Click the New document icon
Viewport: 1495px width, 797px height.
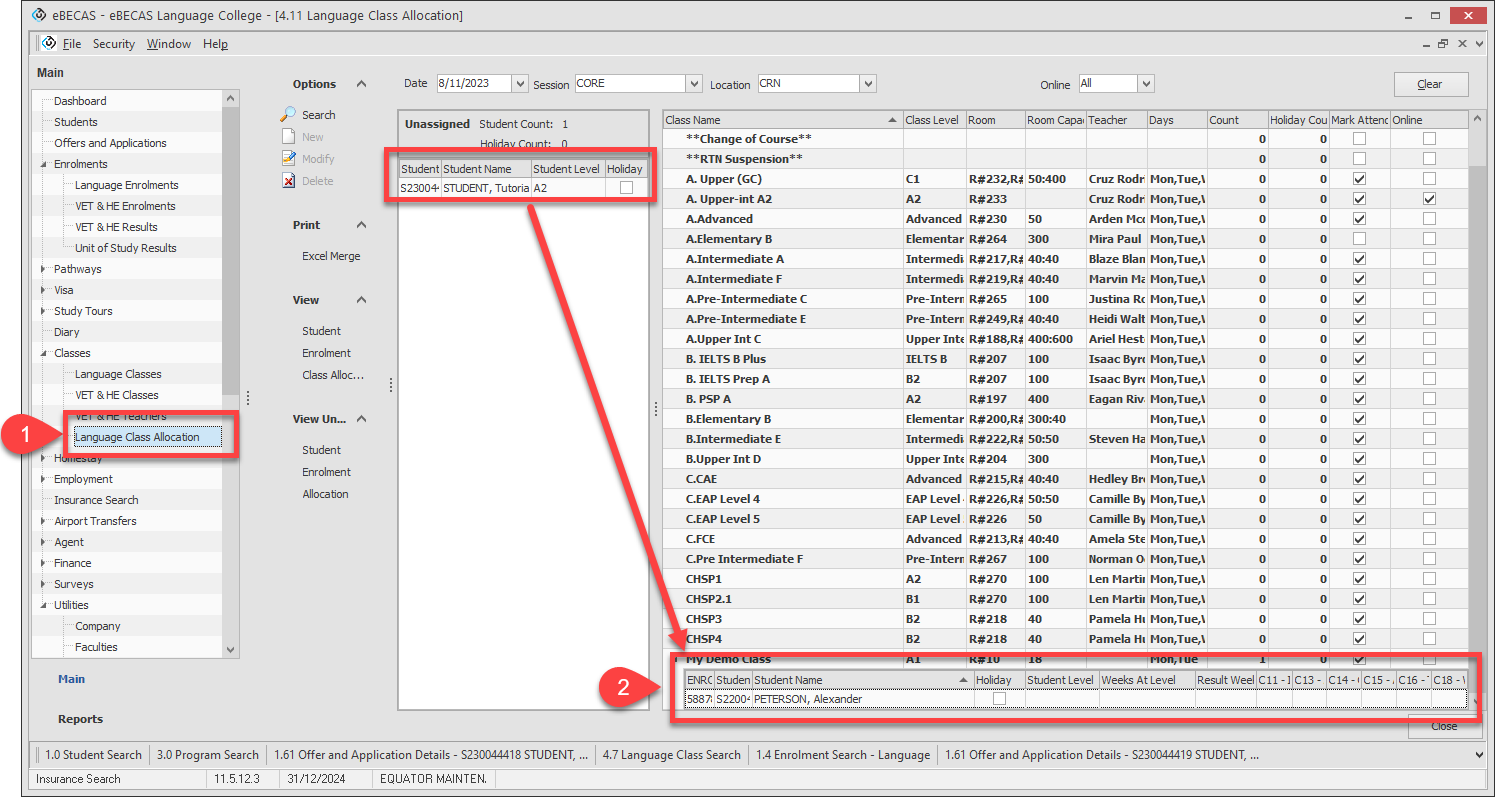pyautogui.click(x=288, y=137)
